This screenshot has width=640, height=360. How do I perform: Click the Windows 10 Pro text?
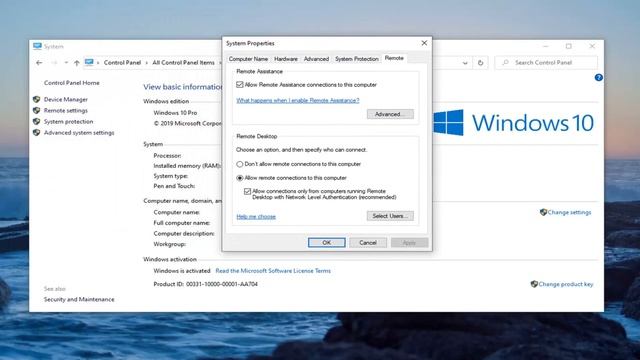click(x=175, y=113)
